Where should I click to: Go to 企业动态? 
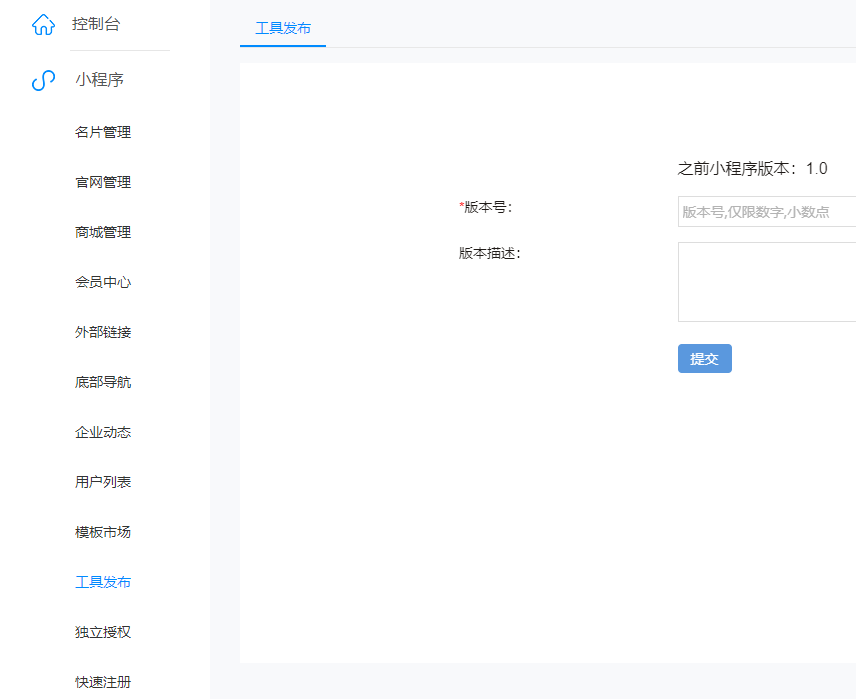[x=103, y=432]
